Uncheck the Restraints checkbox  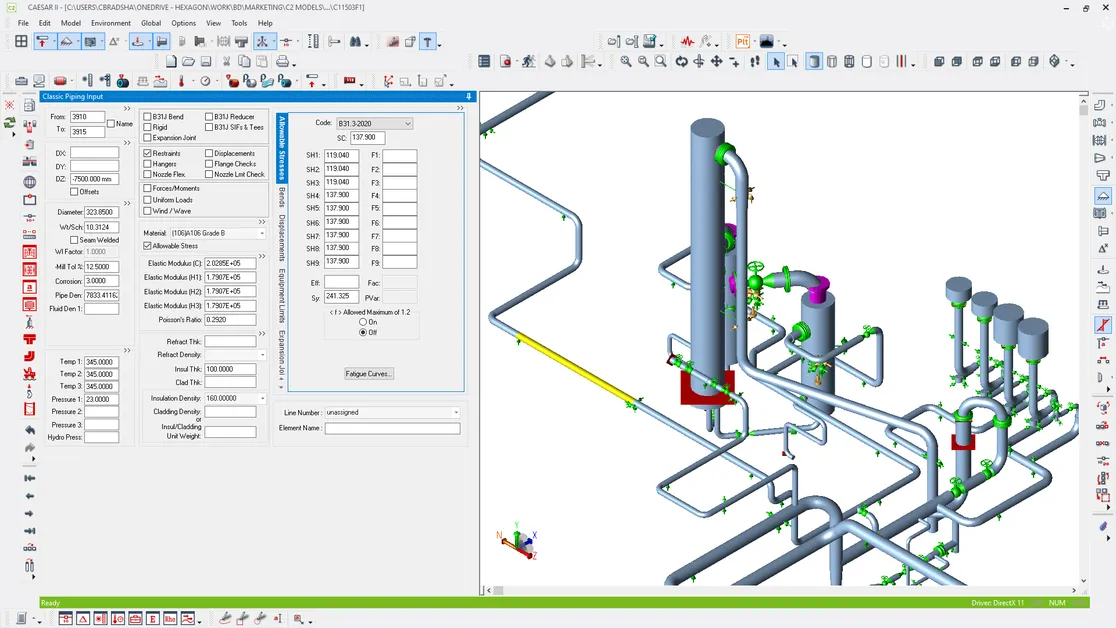pyautogui.click(x=148, y=153)
